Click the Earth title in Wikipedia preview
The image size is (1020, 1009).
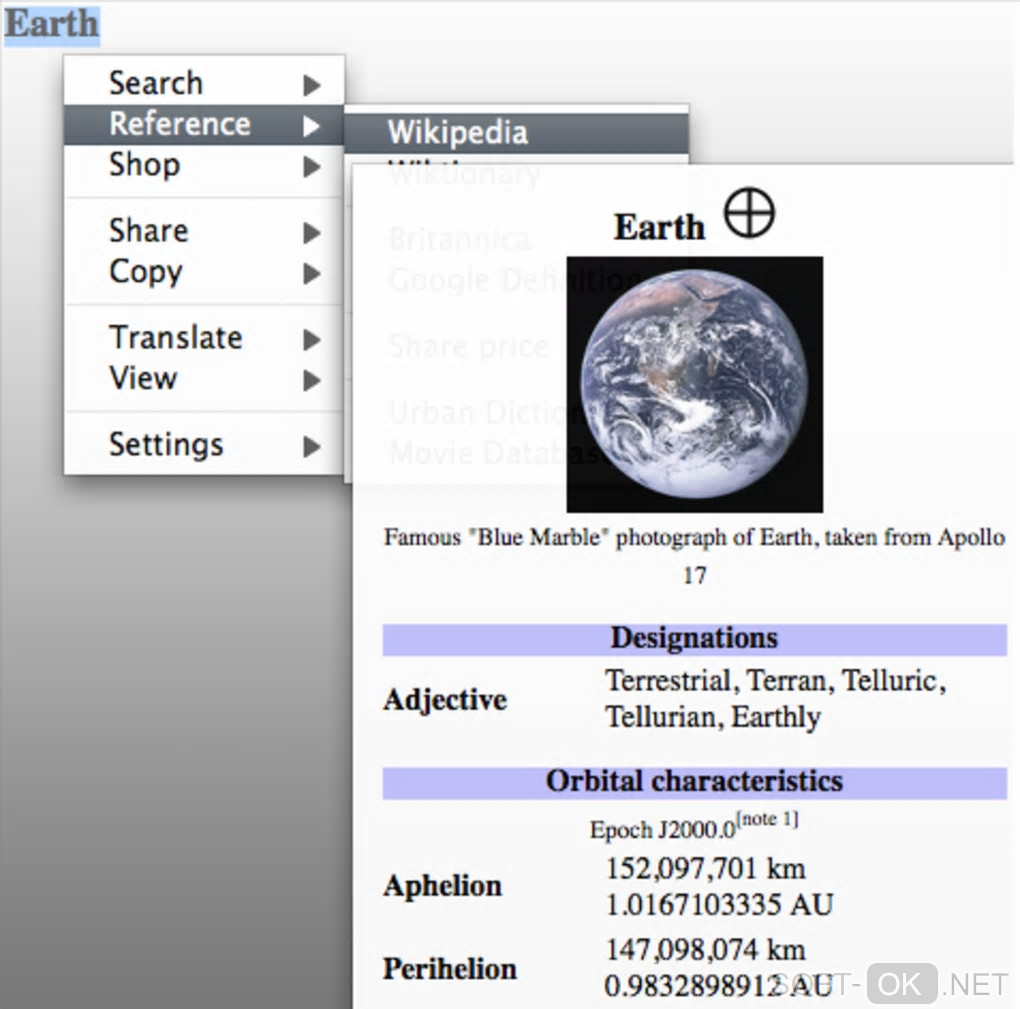pos(659,227)
